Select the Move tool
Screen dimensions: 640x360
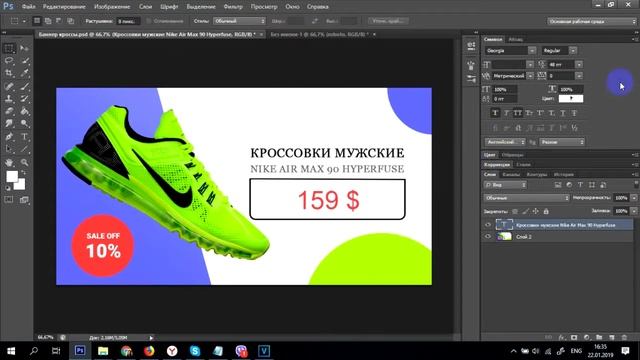(x=24, y=49)
